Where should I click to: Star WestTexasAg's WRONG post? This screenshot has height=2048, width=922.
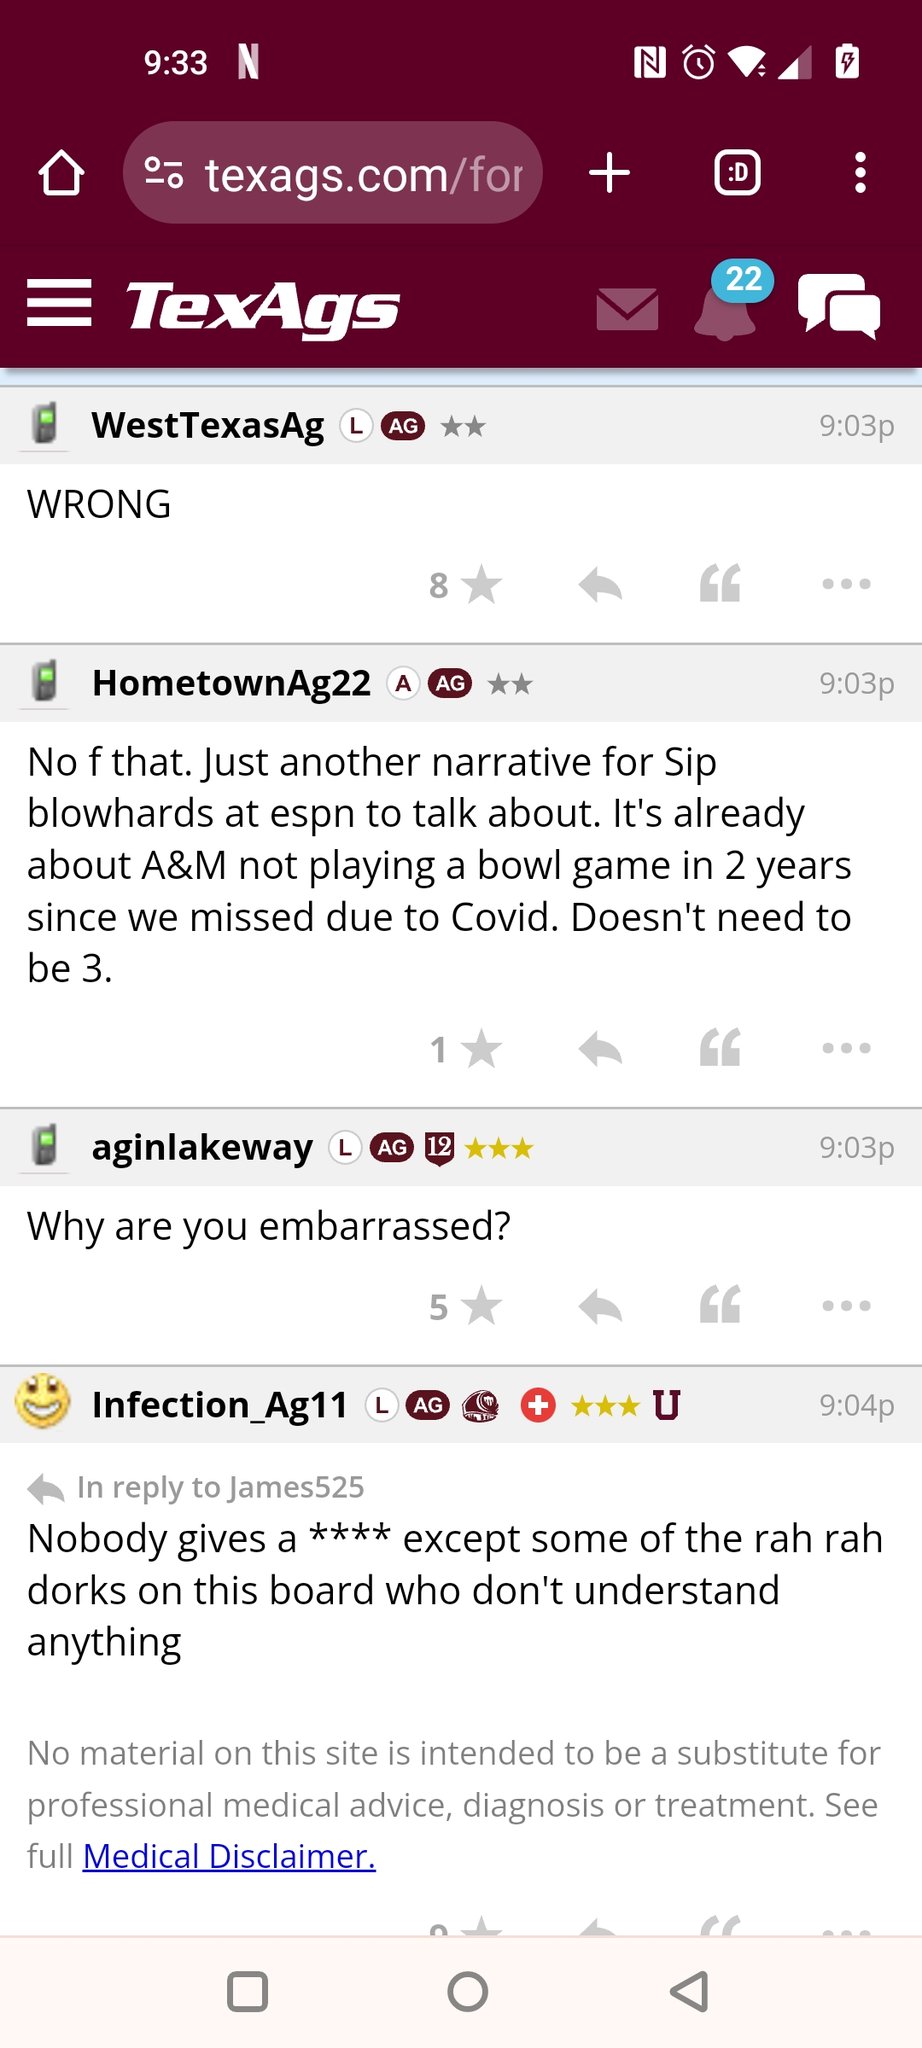coord(481,585)
